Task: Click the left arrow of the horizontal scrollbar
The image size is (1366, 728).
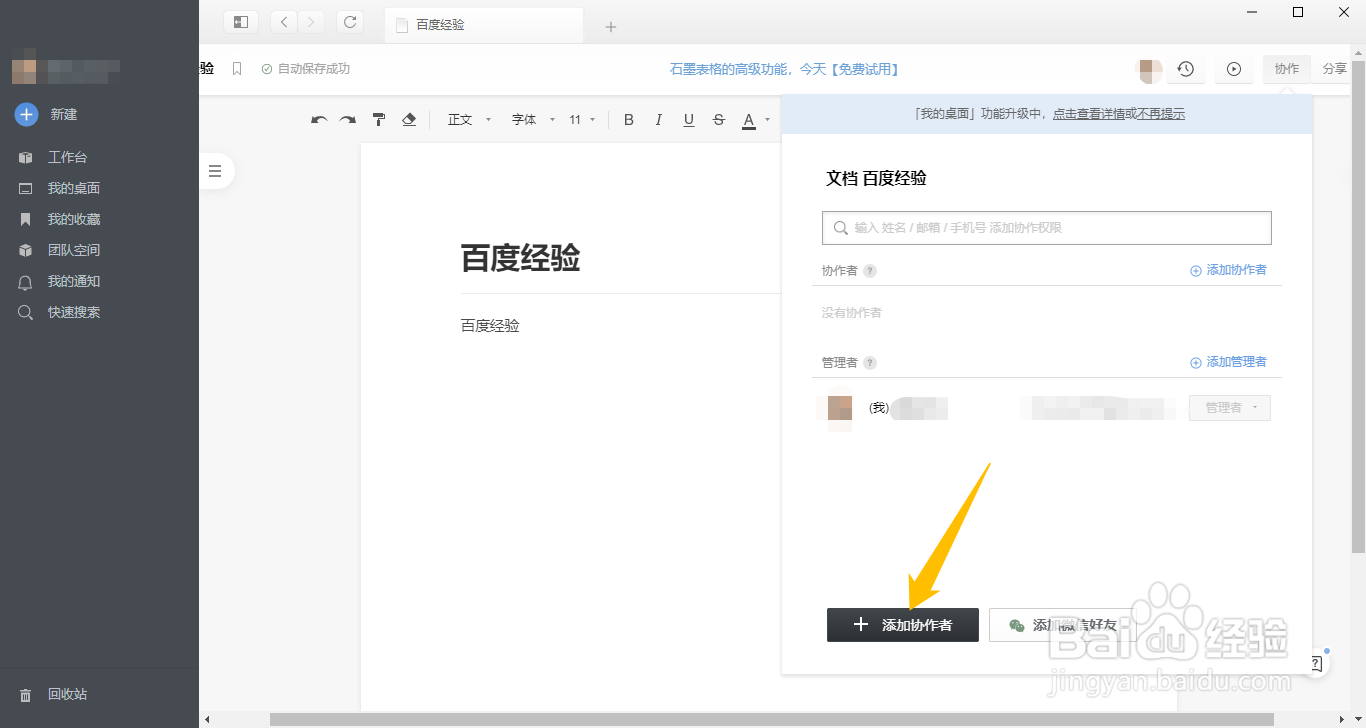Action: [207, 719]
